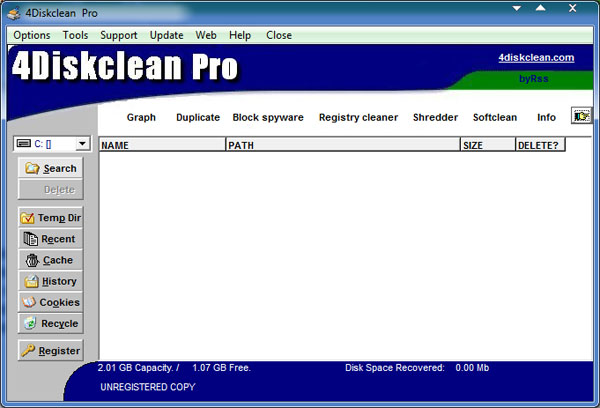Click the 4Diskclean Pro title bar icon
Image resolution: width=600 pixels, height=408 pixels.
pyautogui.click(x=14, y=13)
